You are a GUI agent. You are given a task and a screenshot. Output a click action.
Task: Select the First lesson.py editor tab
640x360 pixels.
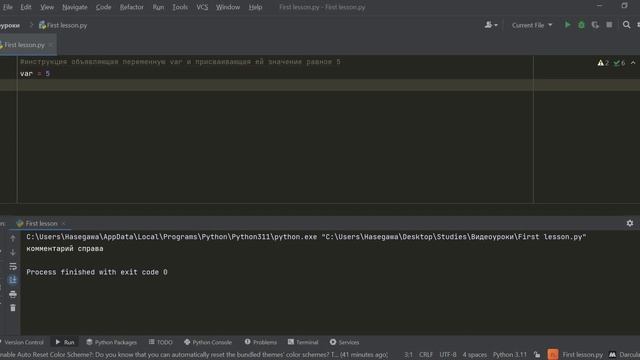pyautogui.click(x=24, y=45)
